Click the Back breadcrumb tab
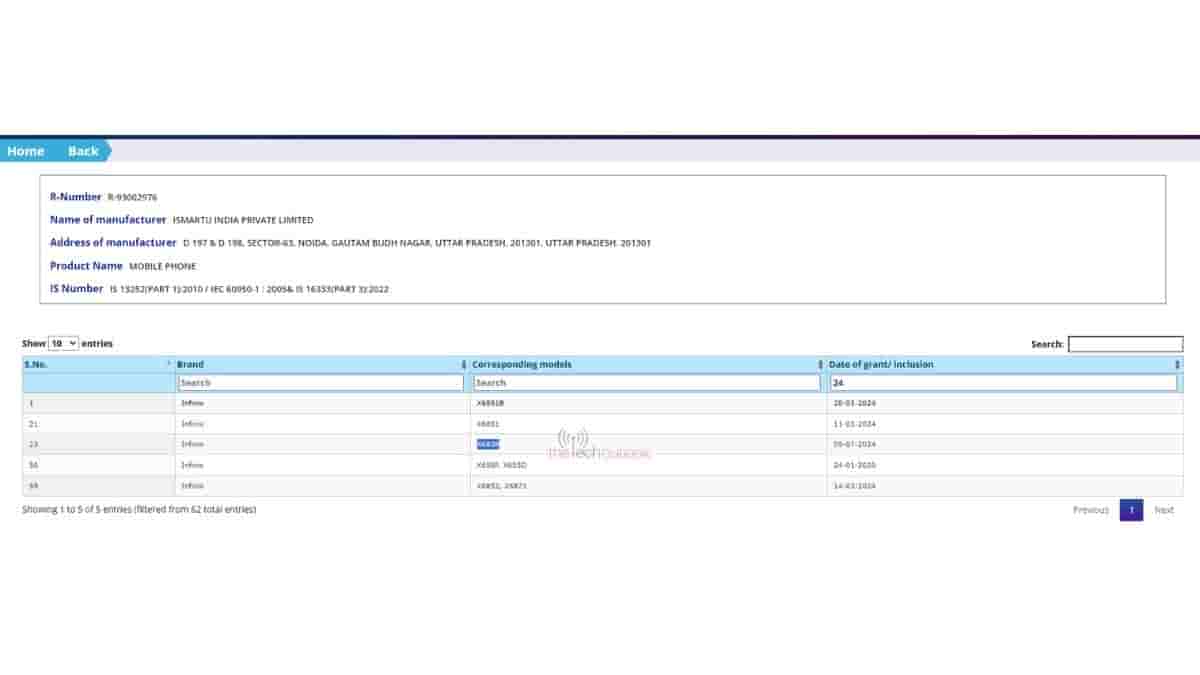This screenshot has width=1200, height=675. (x=83, y=151)
